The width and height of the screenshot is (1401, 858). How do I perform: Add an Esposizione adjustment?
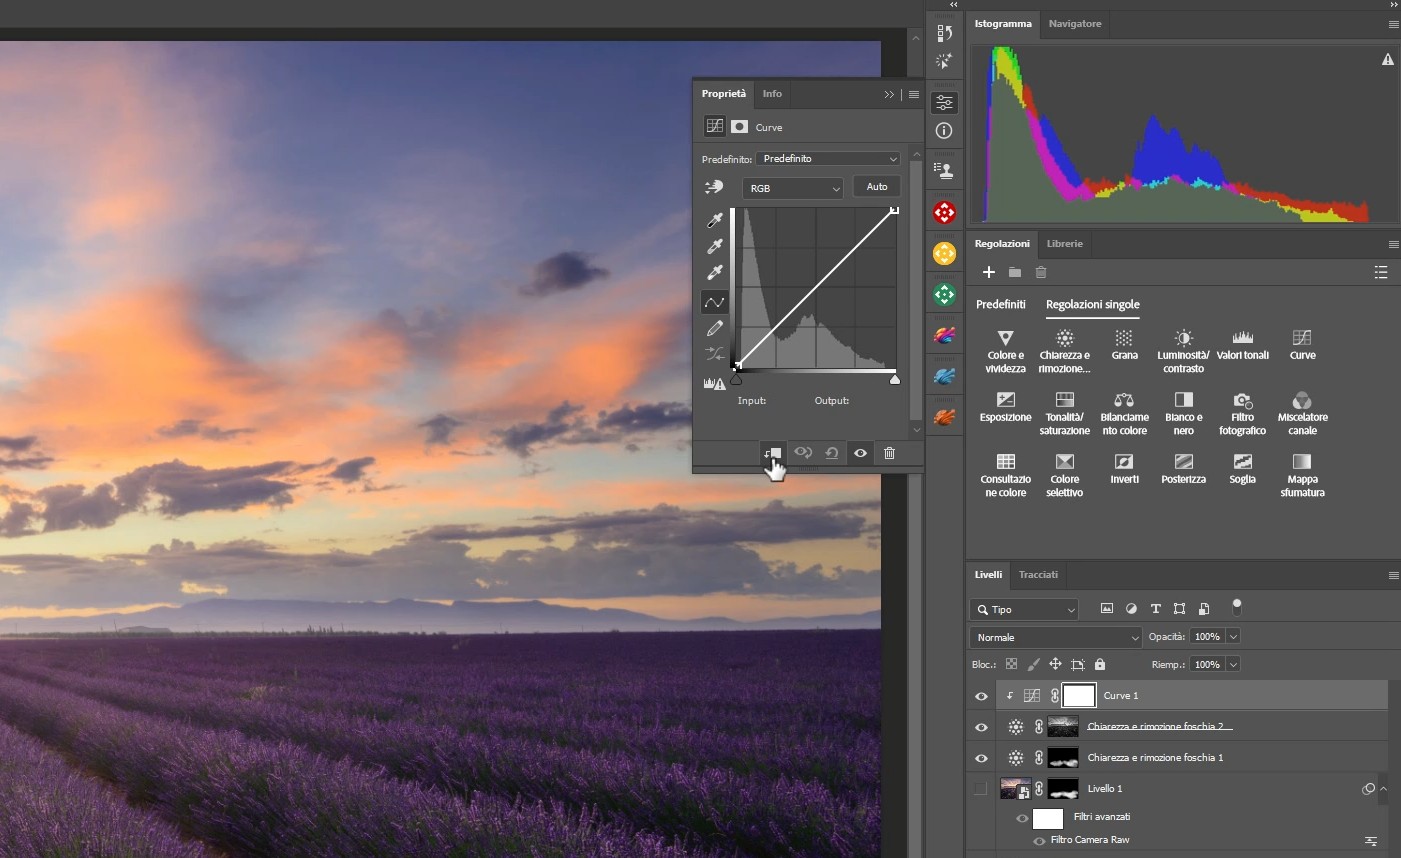[x=1005, y=407]
